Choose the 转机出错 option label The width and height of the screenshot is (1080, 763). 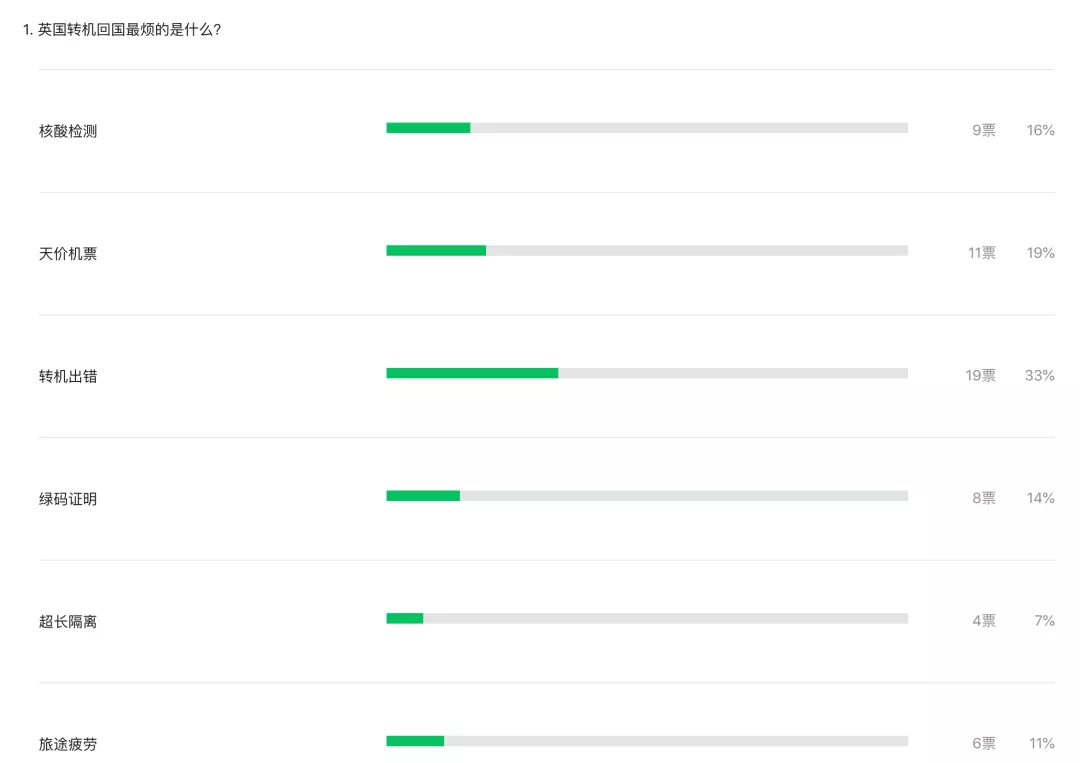point(68,377)
